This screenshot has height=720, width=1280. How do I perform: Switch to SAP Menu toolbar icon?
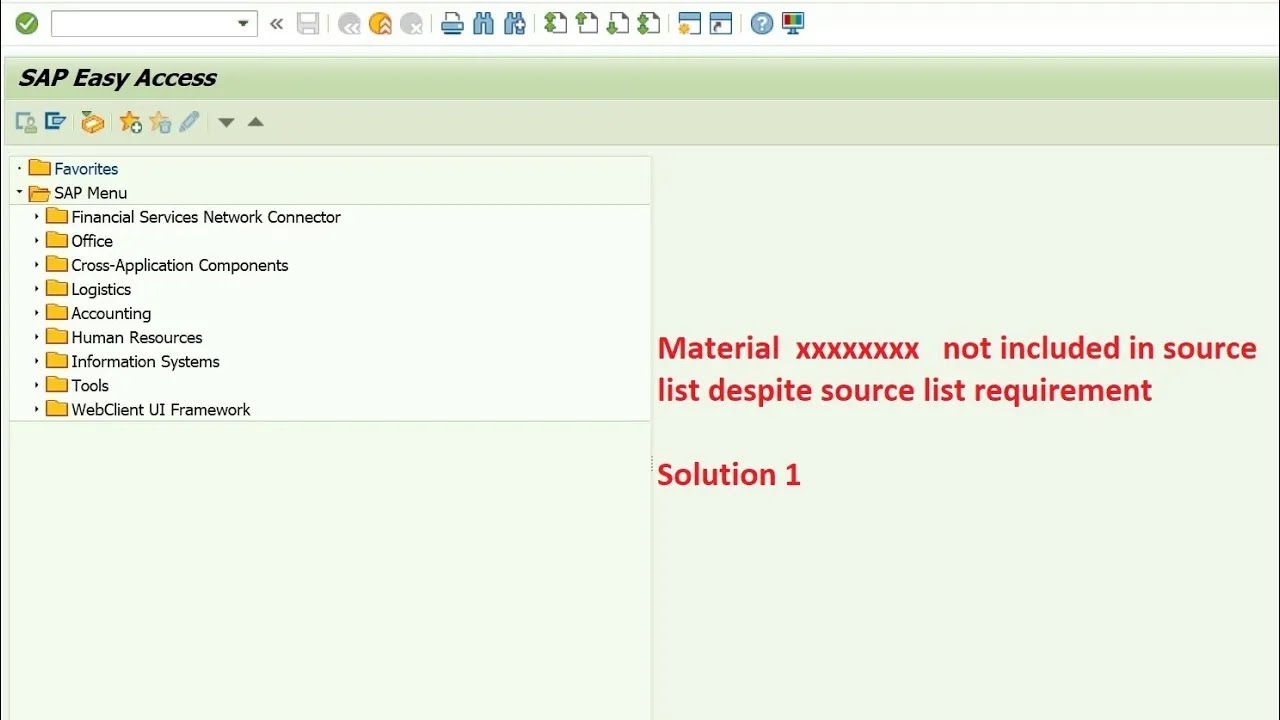click(55, 122)
